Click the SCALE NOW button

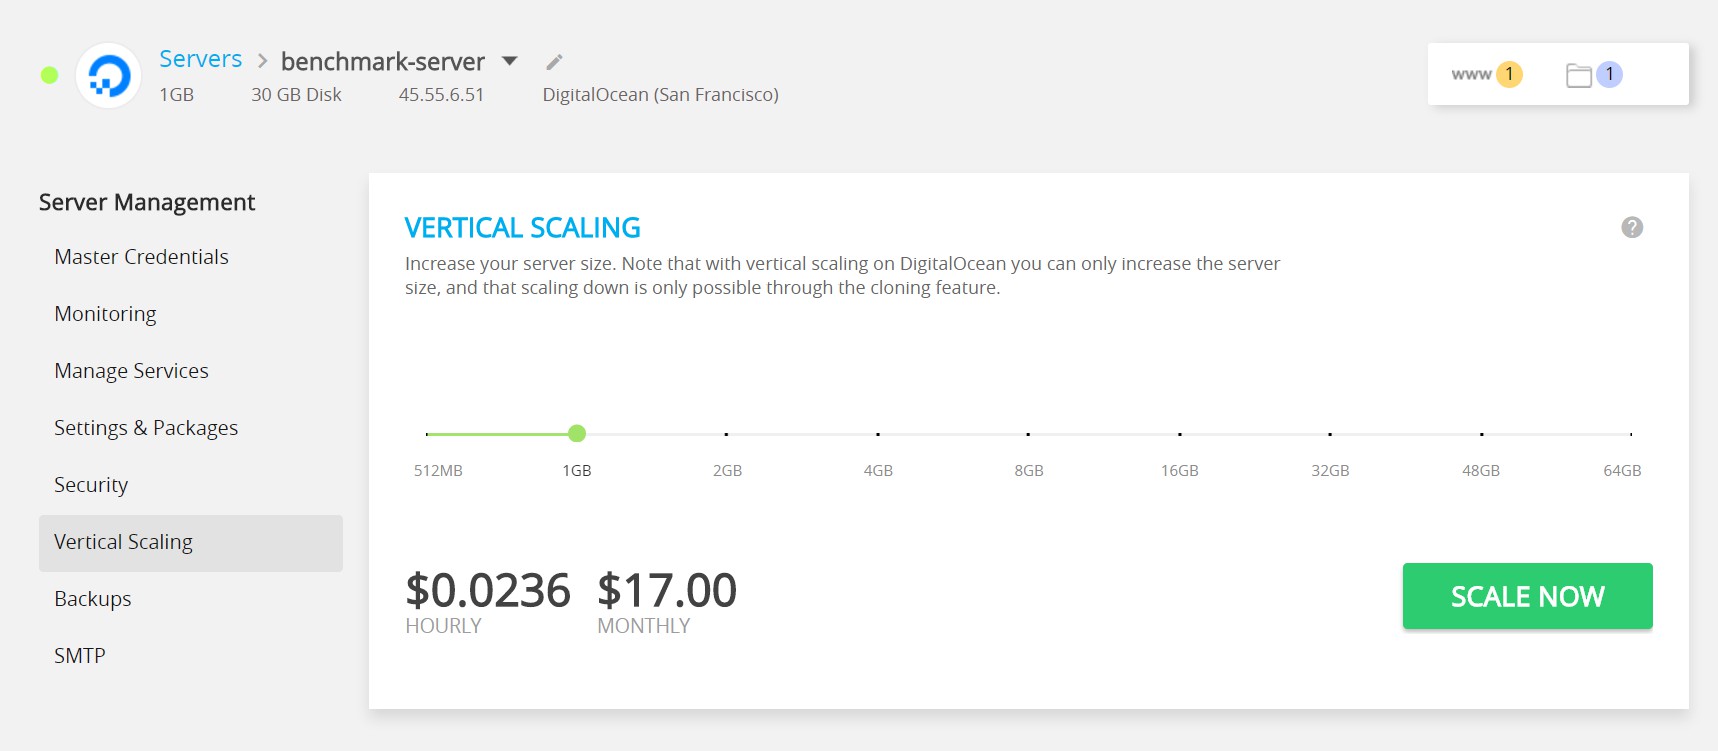(1527, 596)
